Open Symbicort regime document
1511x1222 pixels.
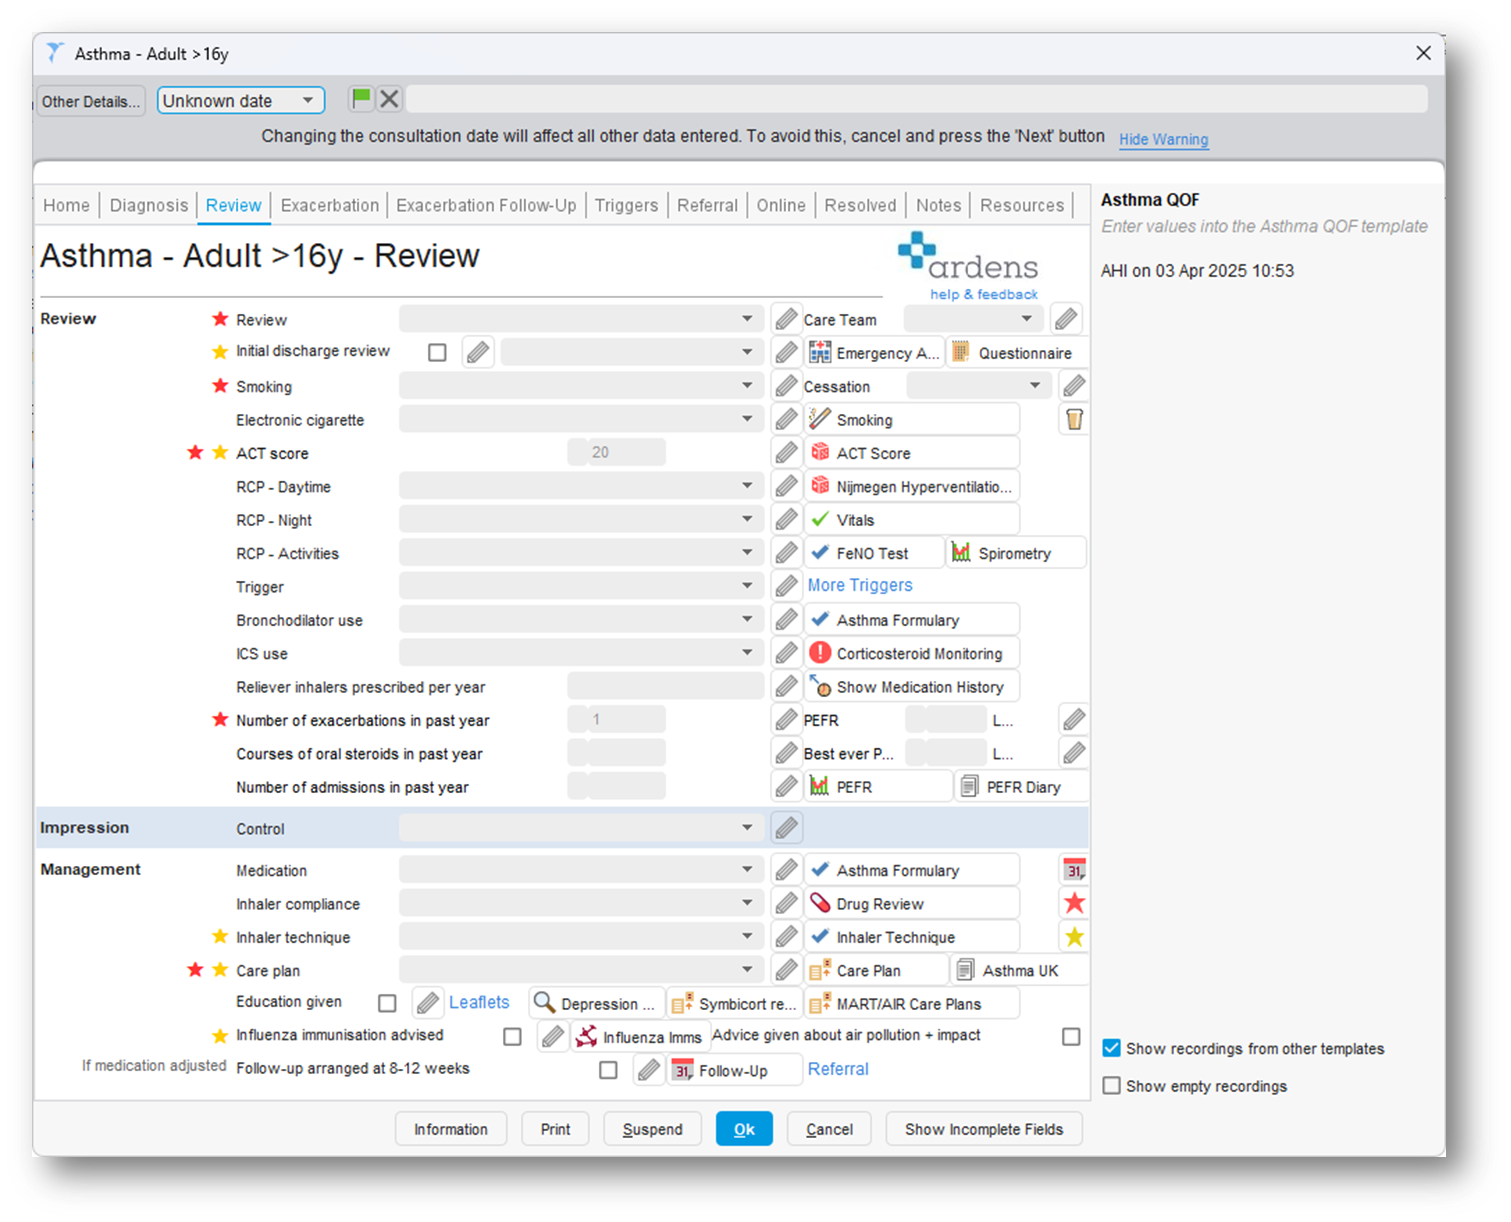pos(735,1003)
